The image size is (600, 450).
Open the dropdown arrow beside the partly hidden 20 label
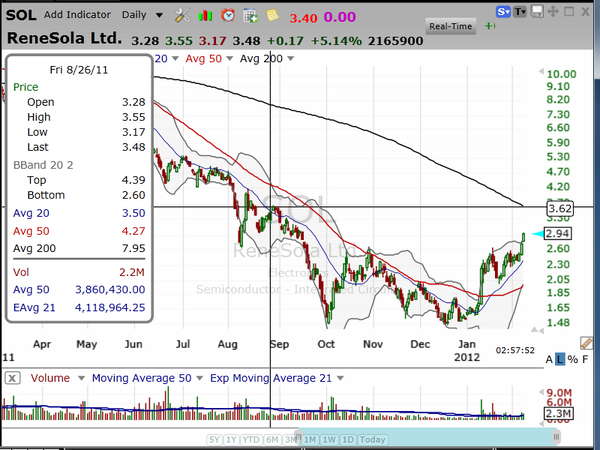click(175, 59)
